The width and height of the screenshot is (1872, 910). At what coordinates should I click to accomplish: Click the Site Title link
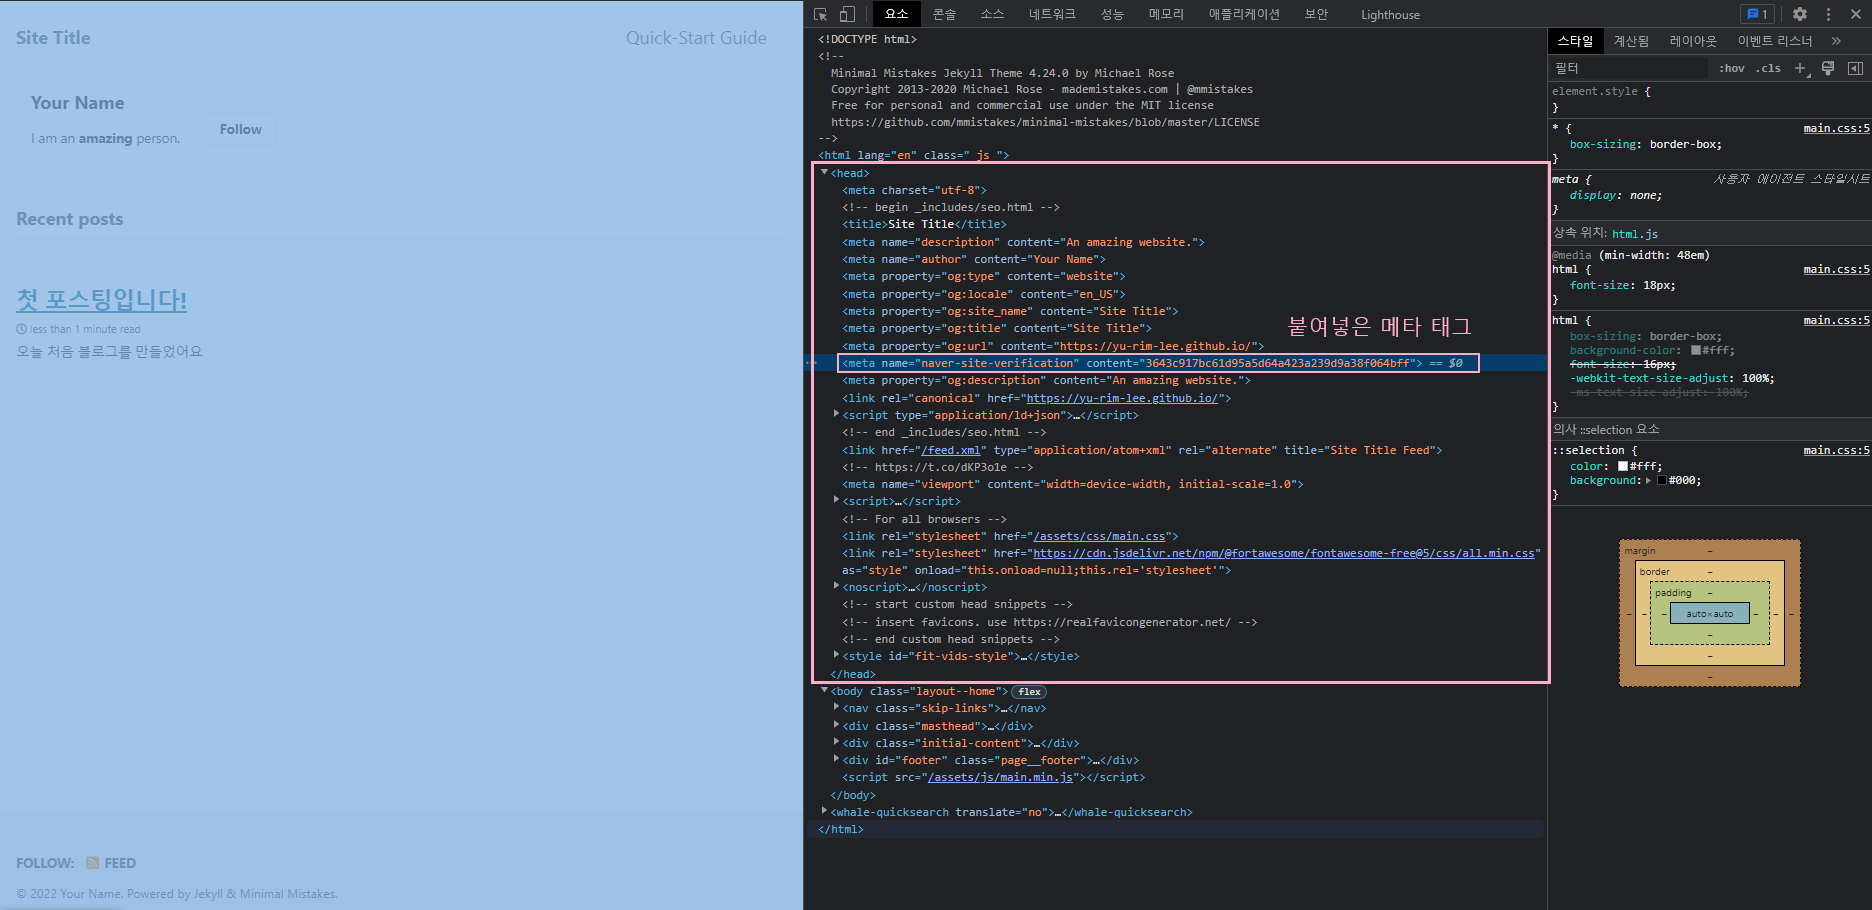(53, 38)
